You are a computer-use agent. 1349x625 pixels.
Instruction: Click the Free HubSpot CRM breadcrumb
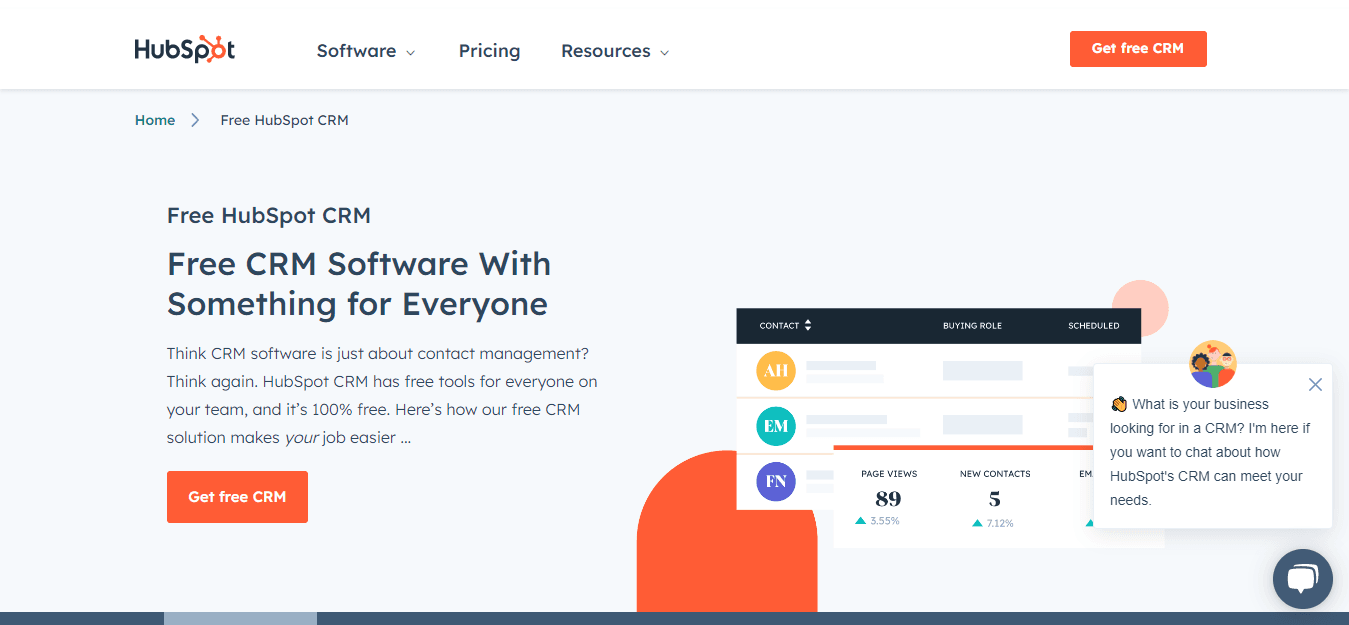284,120
